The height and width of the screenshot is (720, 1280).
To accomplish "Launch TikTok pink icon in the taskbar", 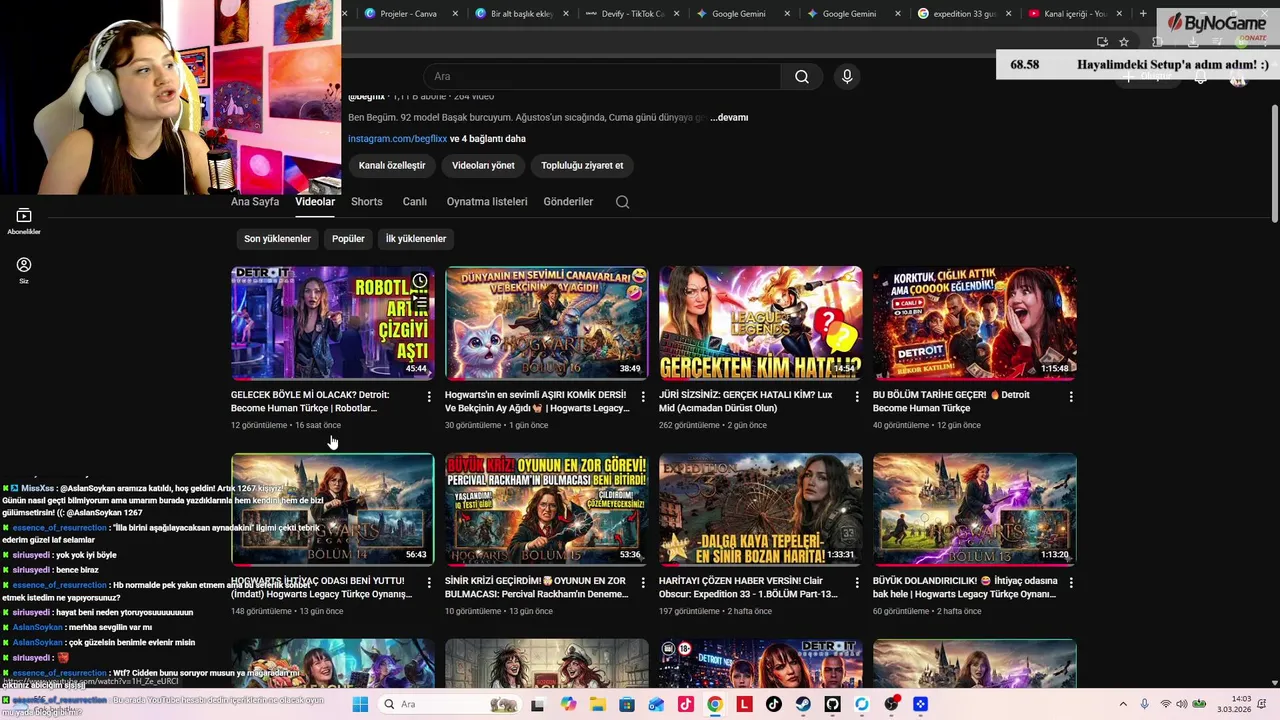I will (686, 704).
